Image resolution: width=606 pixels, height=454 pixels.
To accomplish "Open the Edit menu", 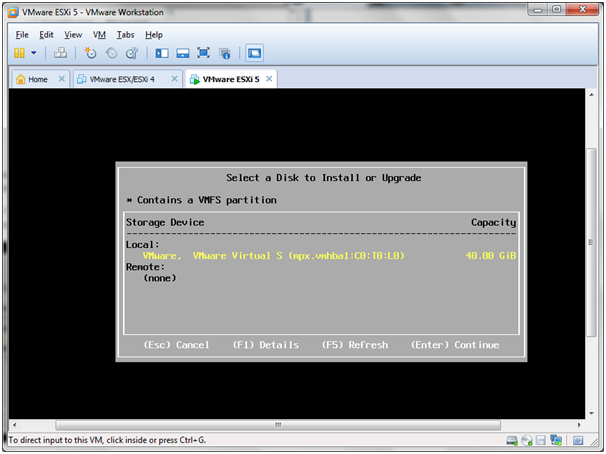I will click(46, 35).
